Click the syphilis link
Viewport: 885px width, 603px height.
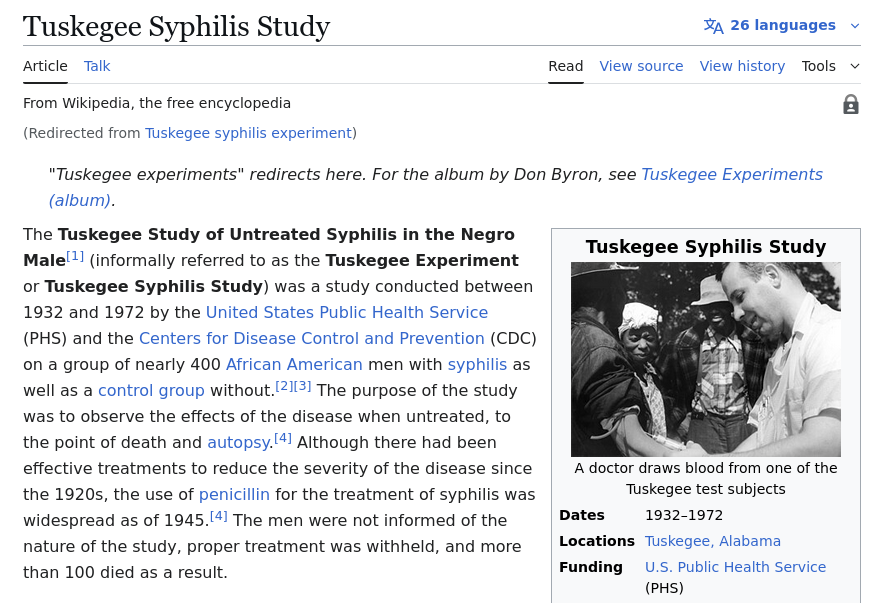477,365
